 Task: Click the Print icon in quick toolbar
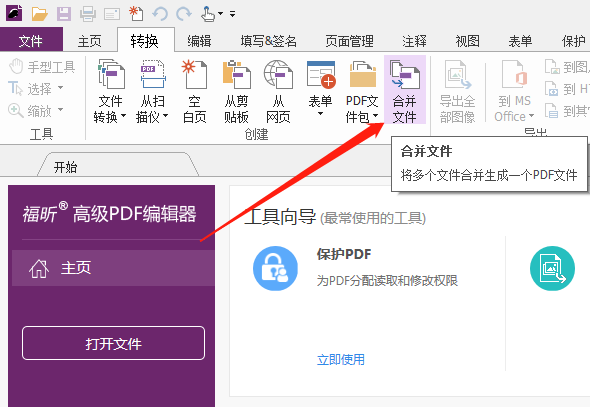[x=88, y=14]
